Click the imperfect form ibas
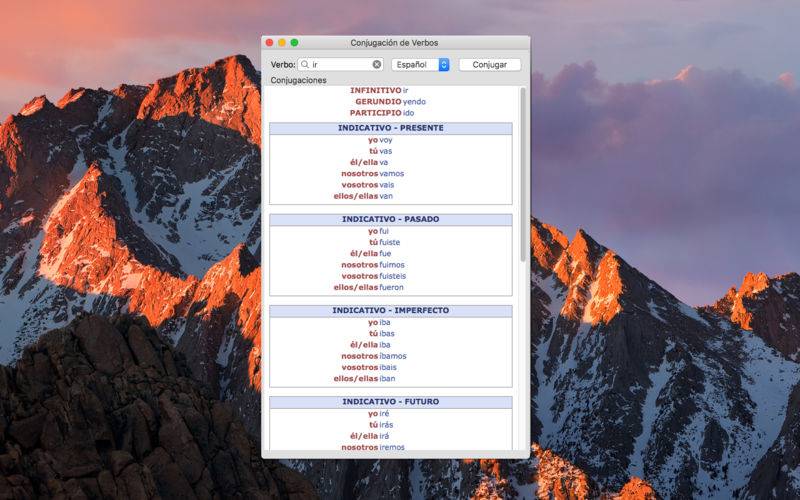This screenshot has width=800, height=500. 387,334
